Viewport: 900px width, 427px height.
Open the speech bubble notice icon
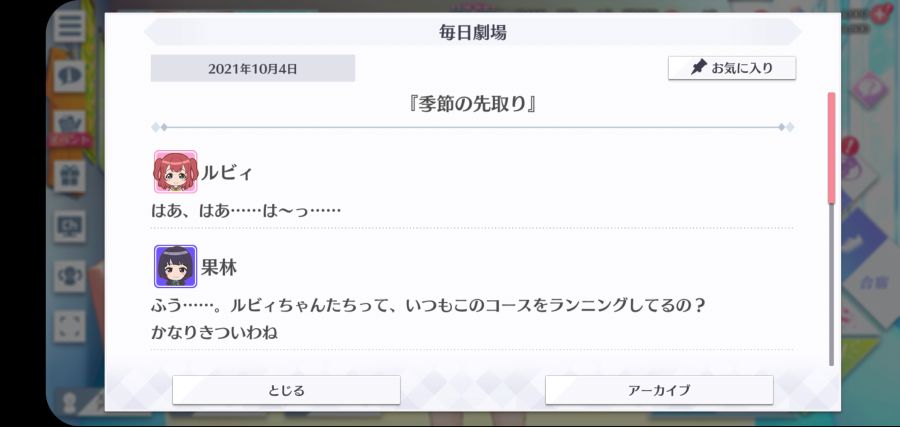[x=69, y=76]
